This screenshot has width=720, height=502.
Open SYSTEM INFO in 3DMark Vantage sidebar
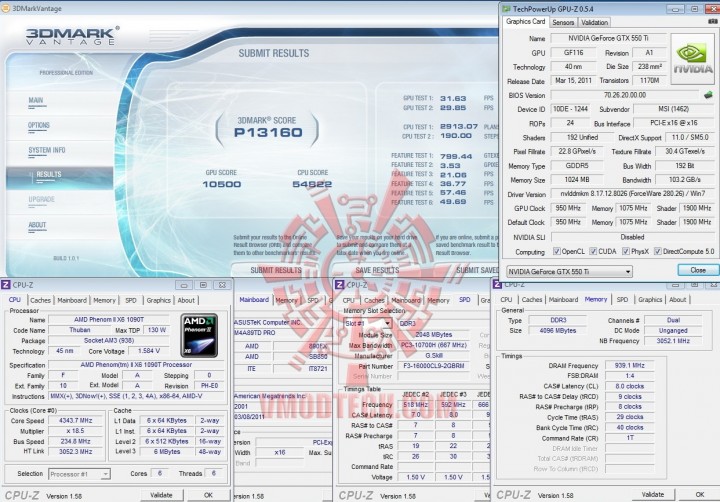click(x=47, y=150)
